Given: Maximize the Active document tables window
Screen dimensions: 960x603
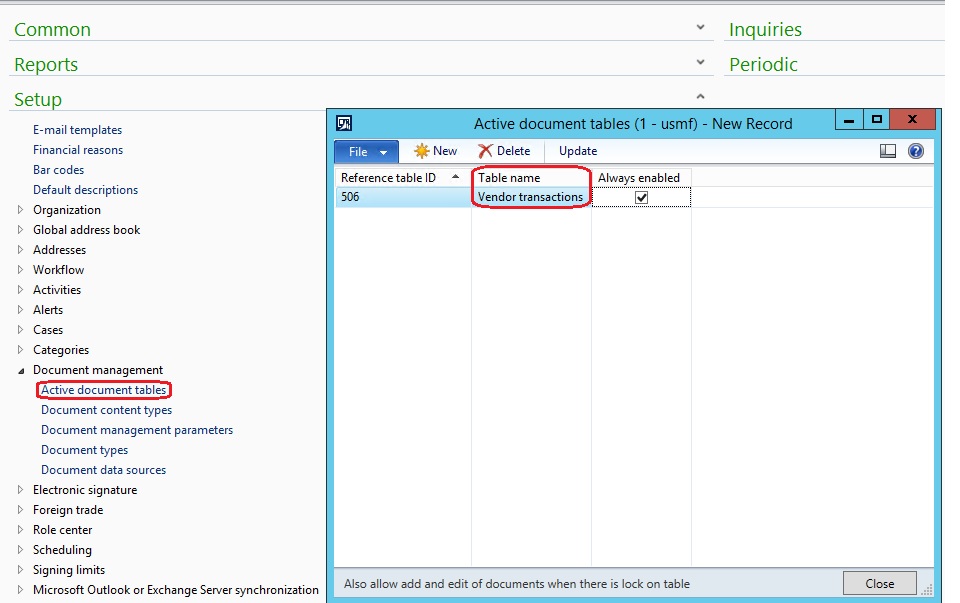Looking at the screenshot, I should pos(876,120).
